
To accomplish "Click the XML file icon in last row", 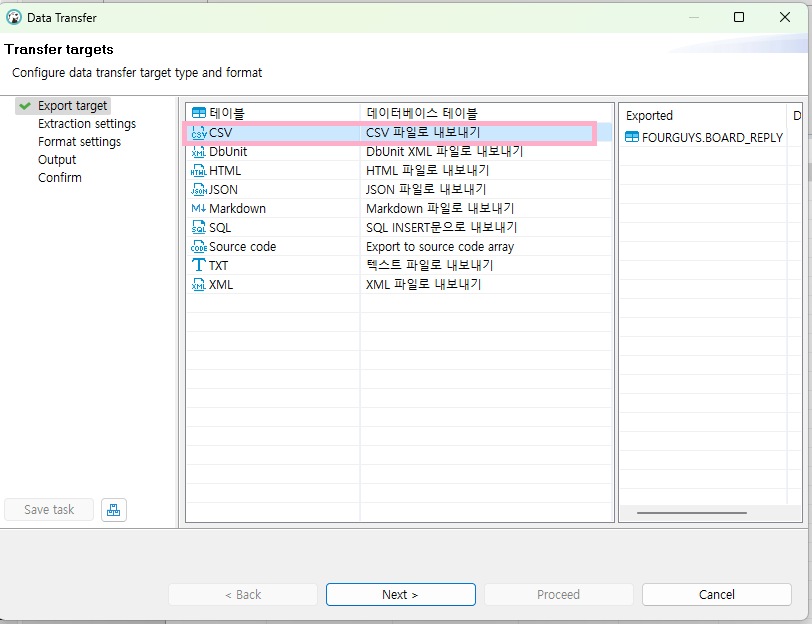I will 199,284.
